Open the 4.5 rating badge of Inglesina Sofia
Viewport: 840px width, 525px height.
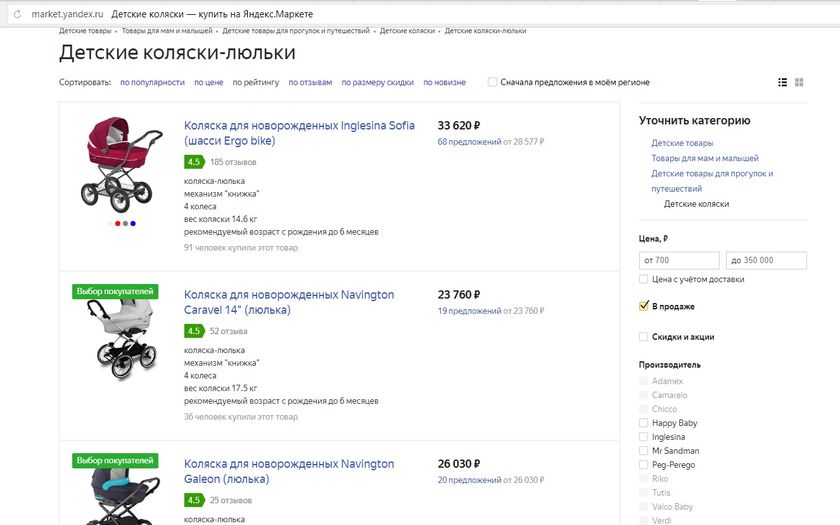[x=194, y=162]
